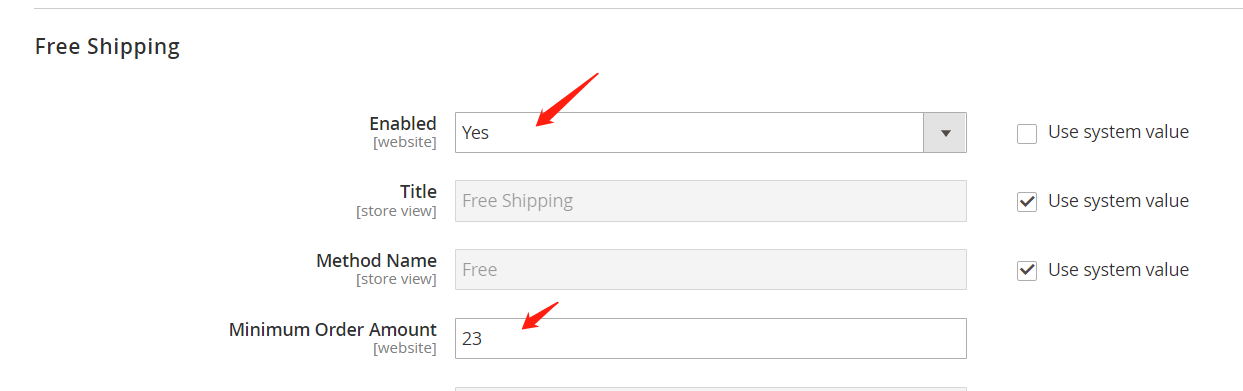Click the Minimum Order Amount field
This screenshot has width=1243, height=391.
[x=710, y=338]
